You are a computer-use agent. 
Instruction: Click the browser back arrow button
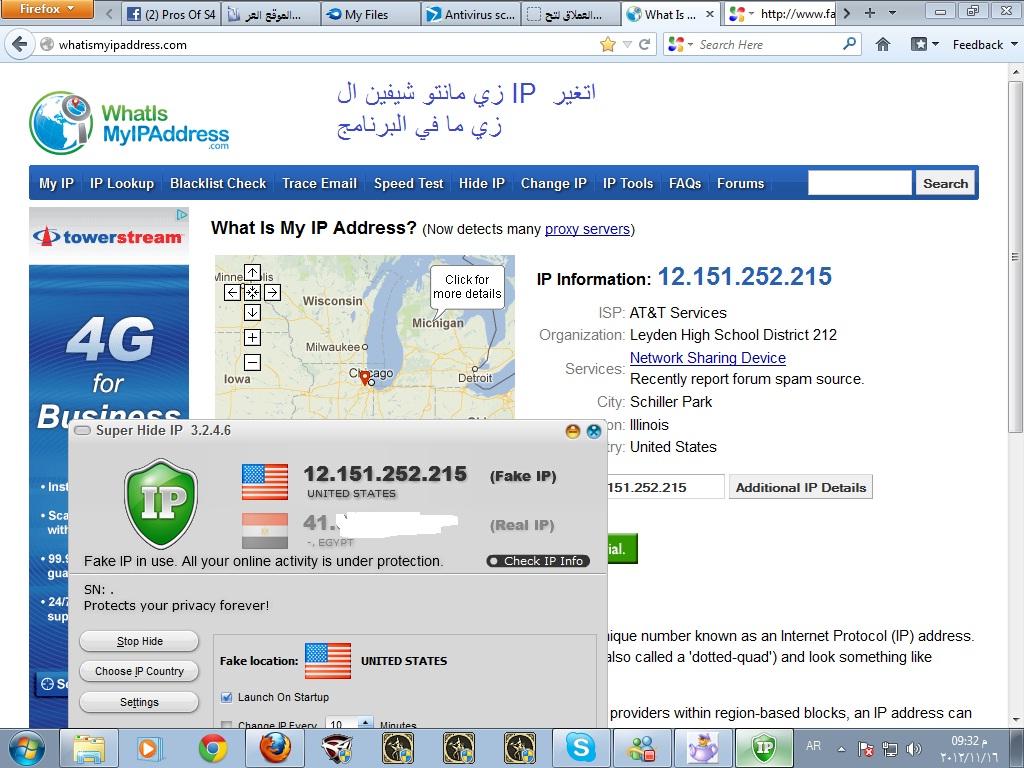[20, 44]
